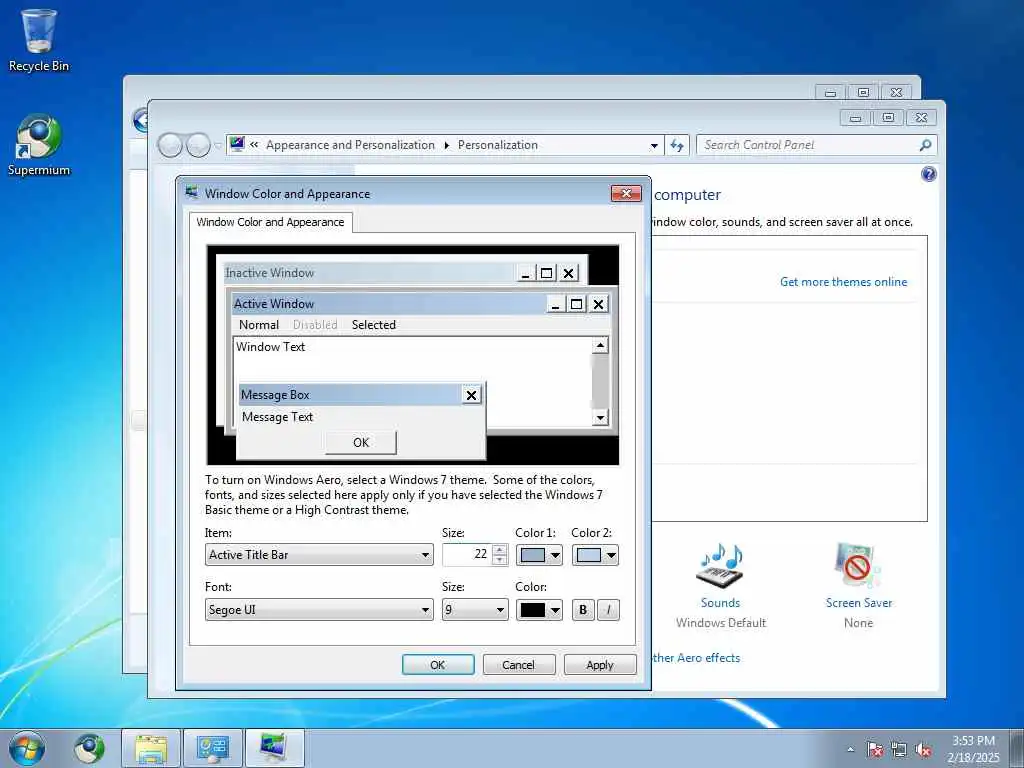The height and width of the screenshot is (768, 1024).
Task: Expand the address bar chevron before Appearance
Action: [254, 145]
